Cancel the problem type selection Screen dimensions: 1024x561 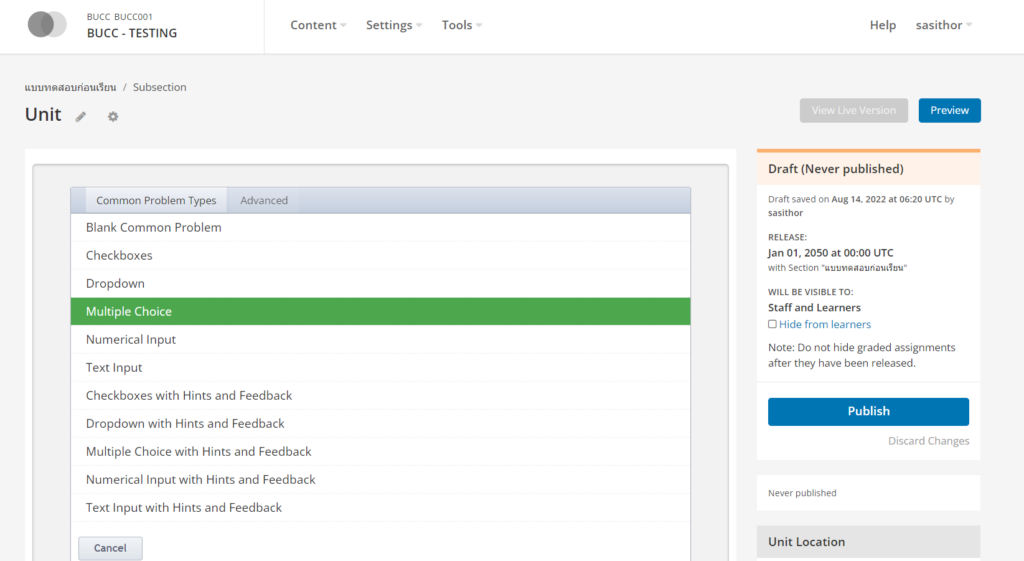[110, 548]
